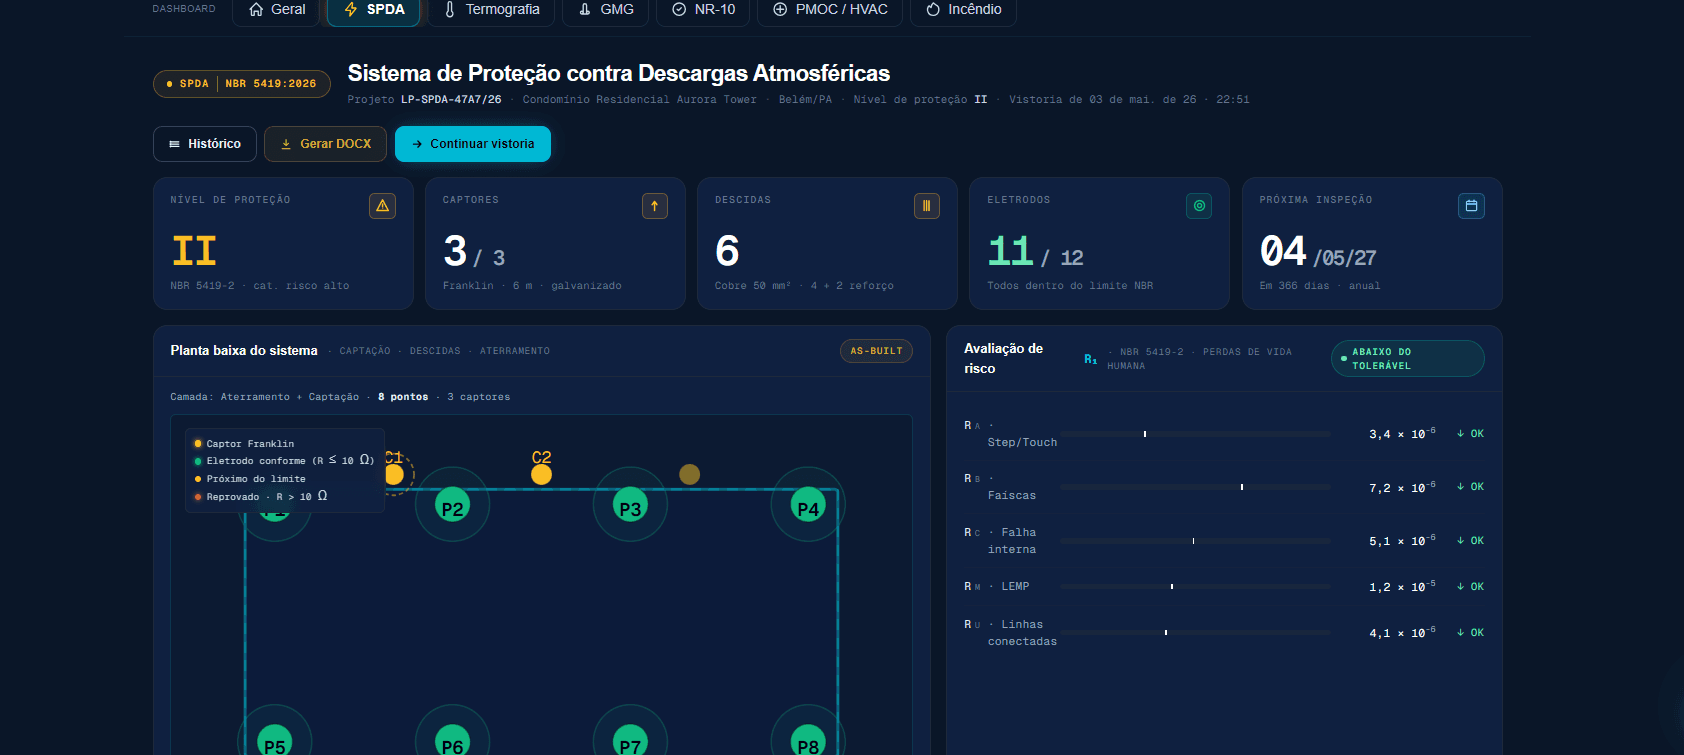This screenshot has width=1684, height=755.
Task: Switch to the Incêndio tab
Action: click(963, 10)
